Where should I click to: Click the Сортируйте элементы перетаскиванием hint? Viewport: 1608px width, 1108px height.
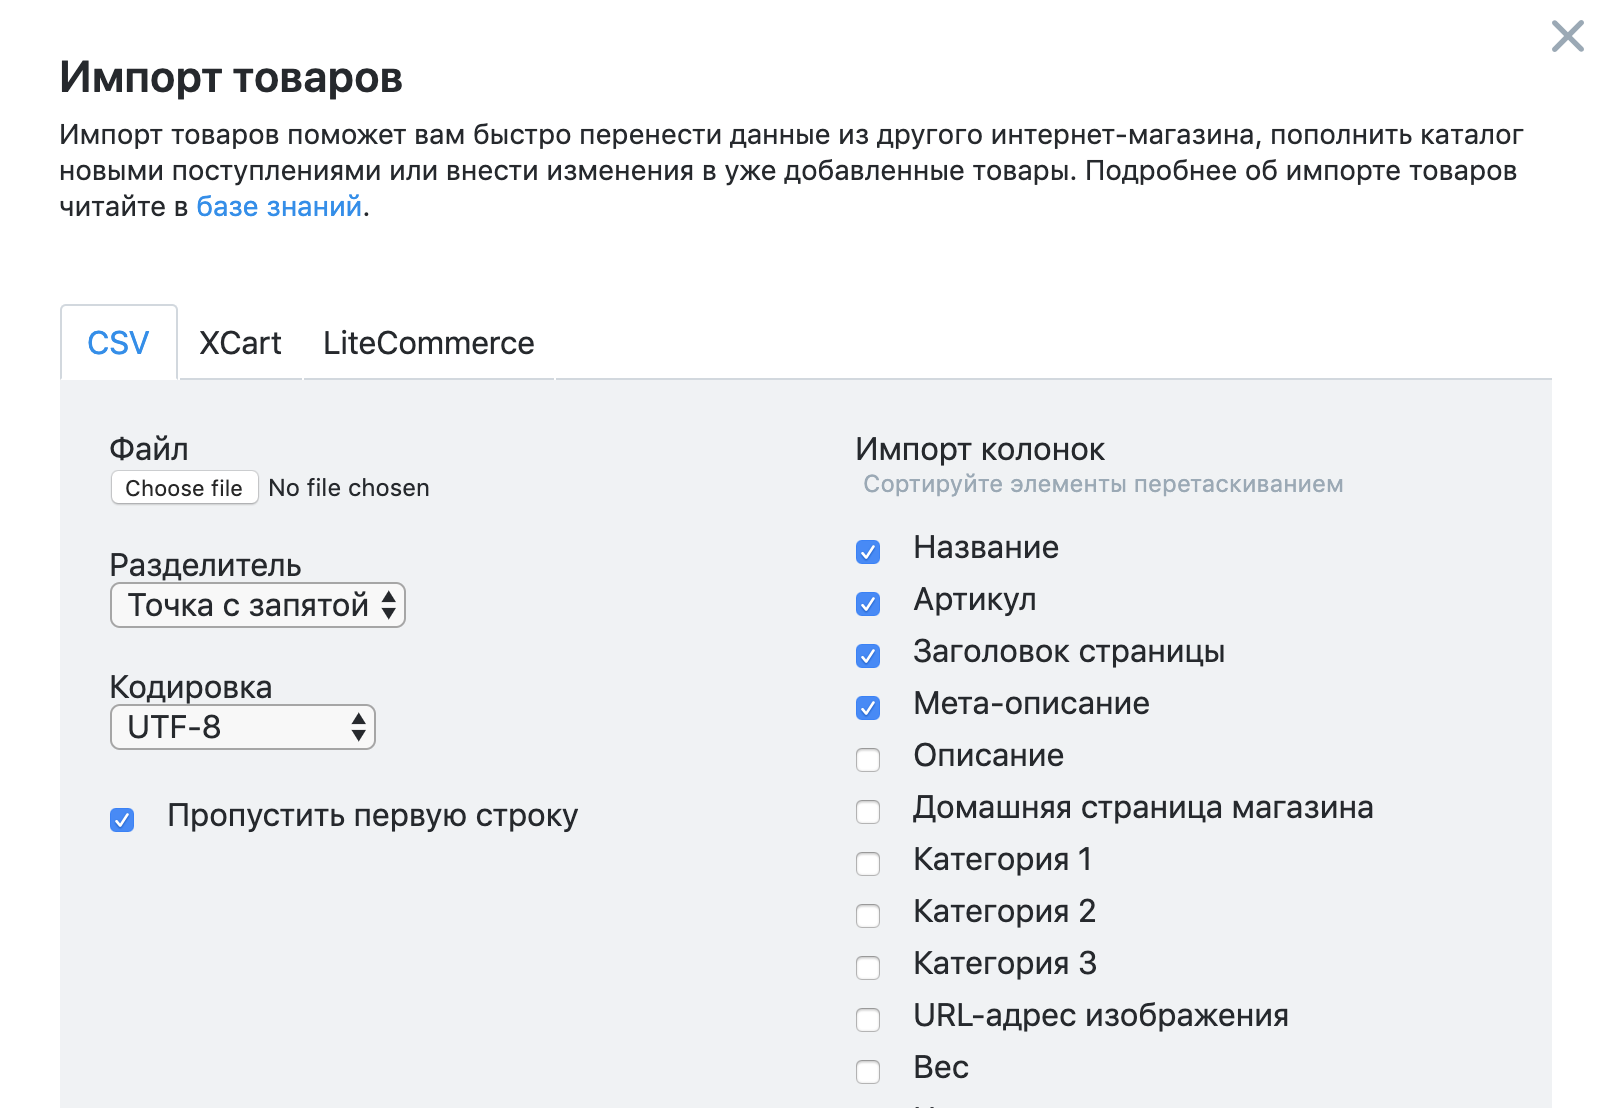(1103, 484)
